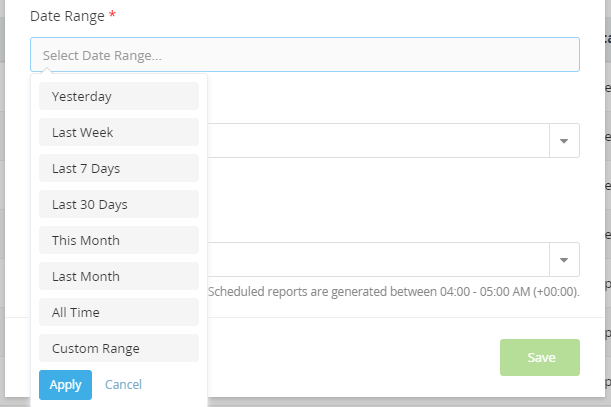Select the Last Month preset

coord(119,276)
